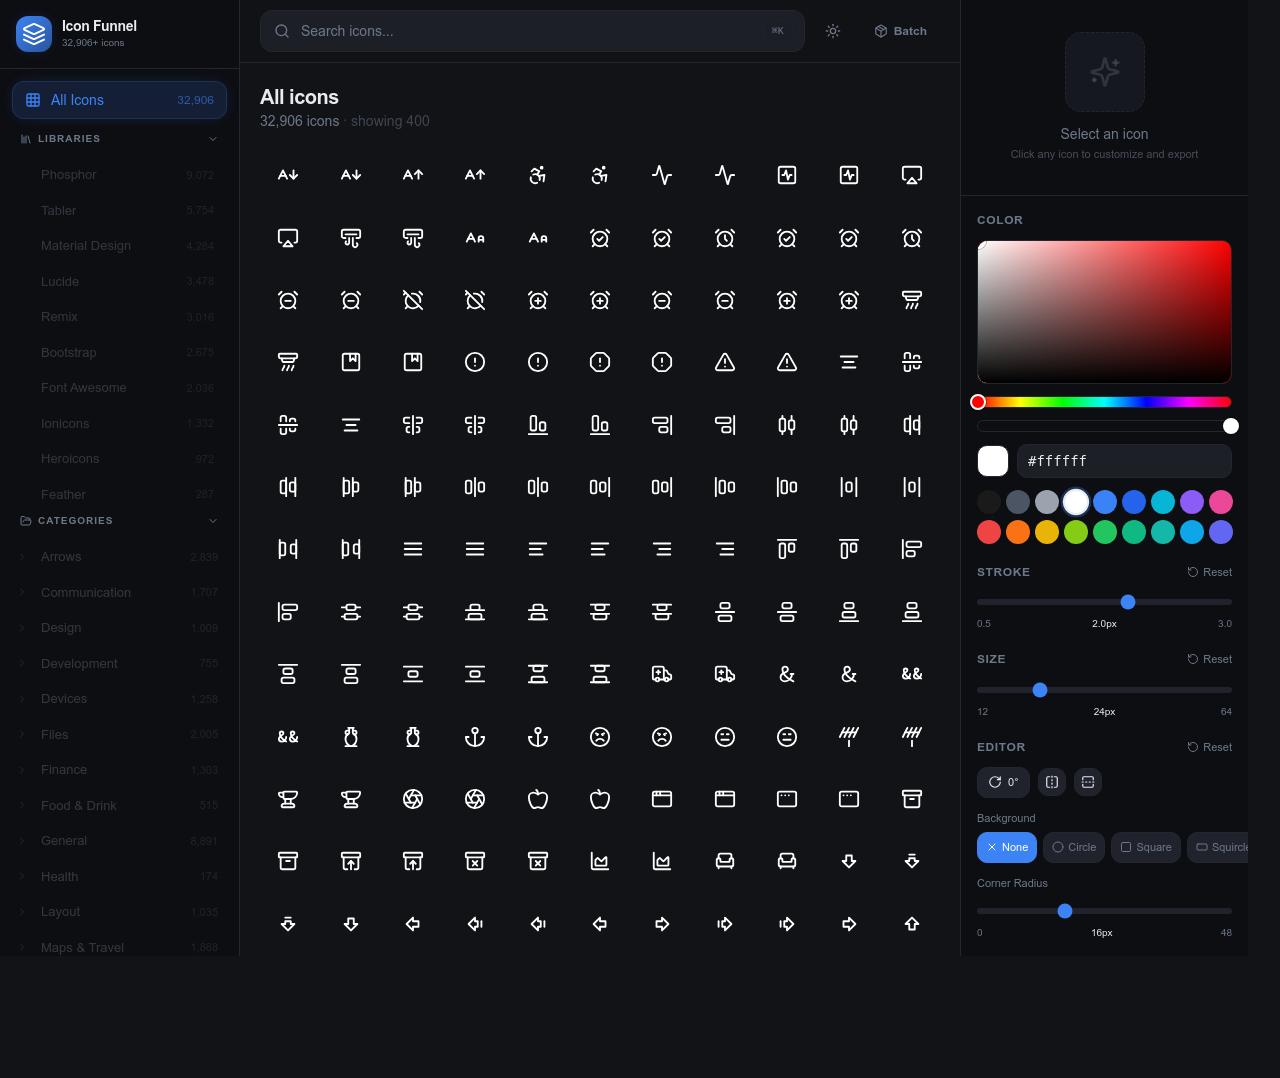This screenshot has height=1078, width=1280.
Task: Switch to light theme with the sun toggle
Action: [x=832, y=31]
